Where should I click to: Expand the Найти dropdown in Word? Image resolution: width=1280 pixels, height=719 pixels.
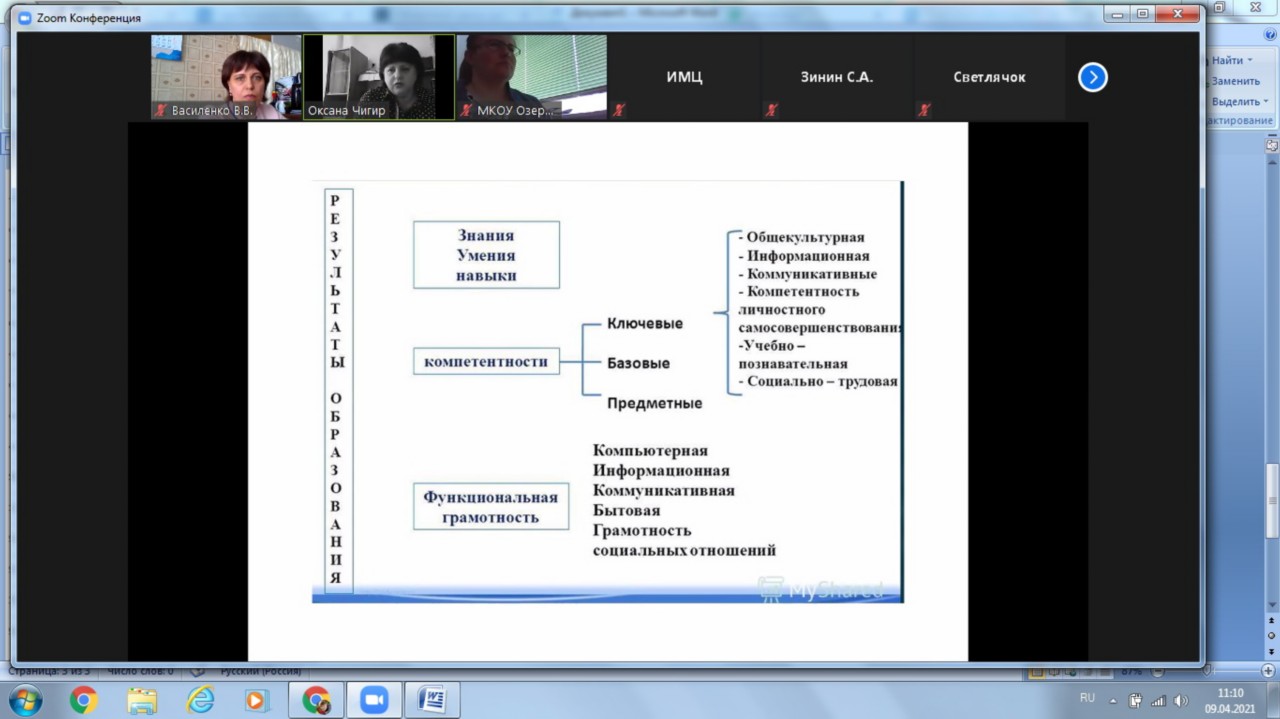pyautogui.click(x=1250, y=61)
